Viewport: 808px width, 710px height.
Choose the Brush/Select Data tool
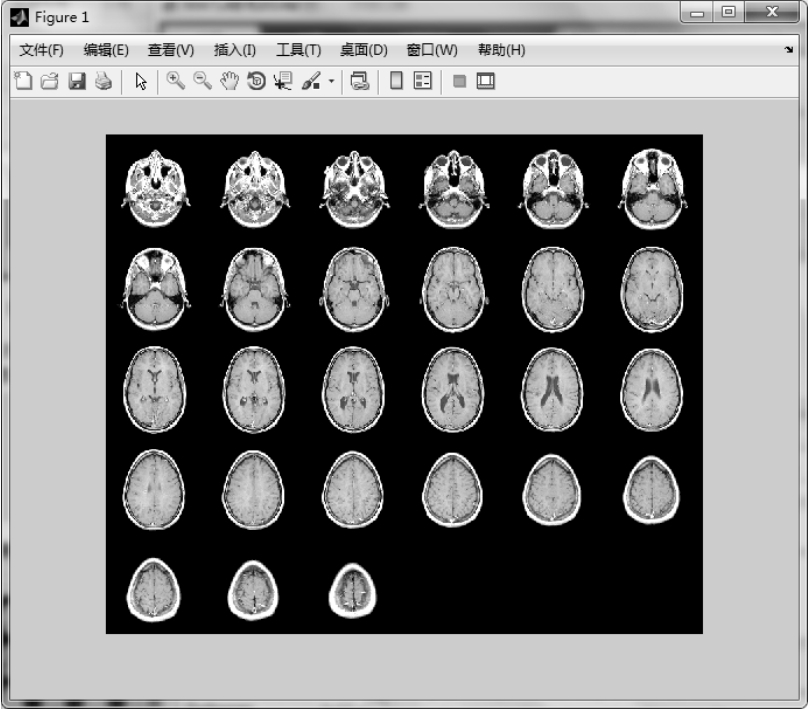311,81
